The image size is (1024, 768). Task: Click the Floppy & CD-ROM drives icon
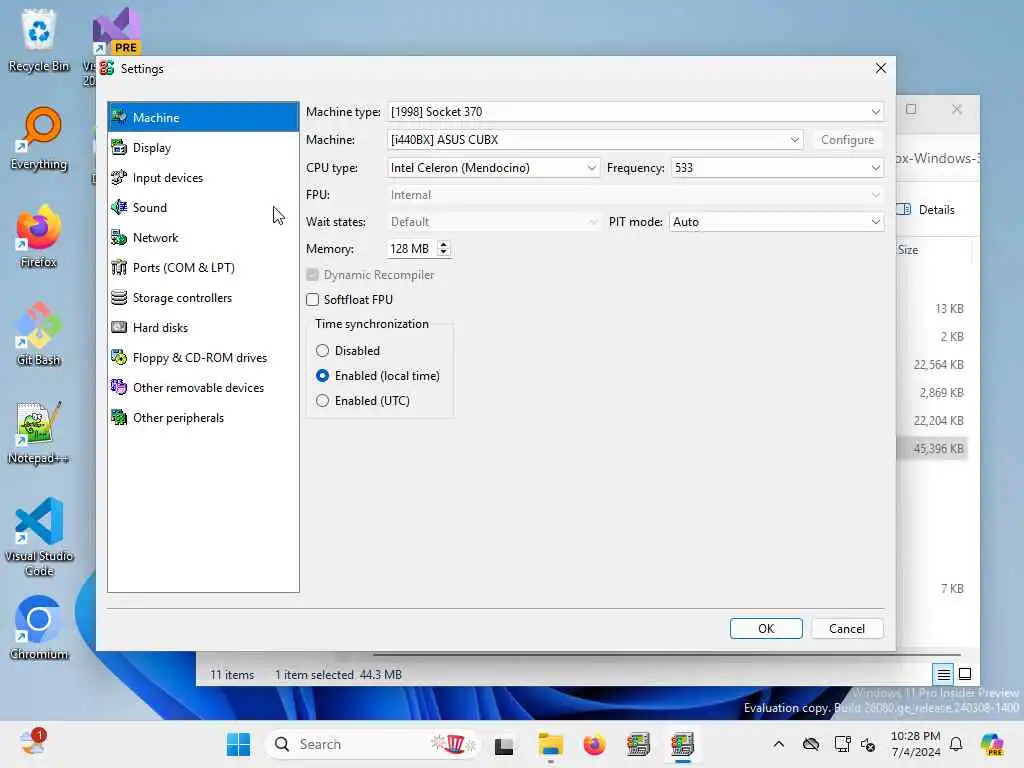pos(119,357)
